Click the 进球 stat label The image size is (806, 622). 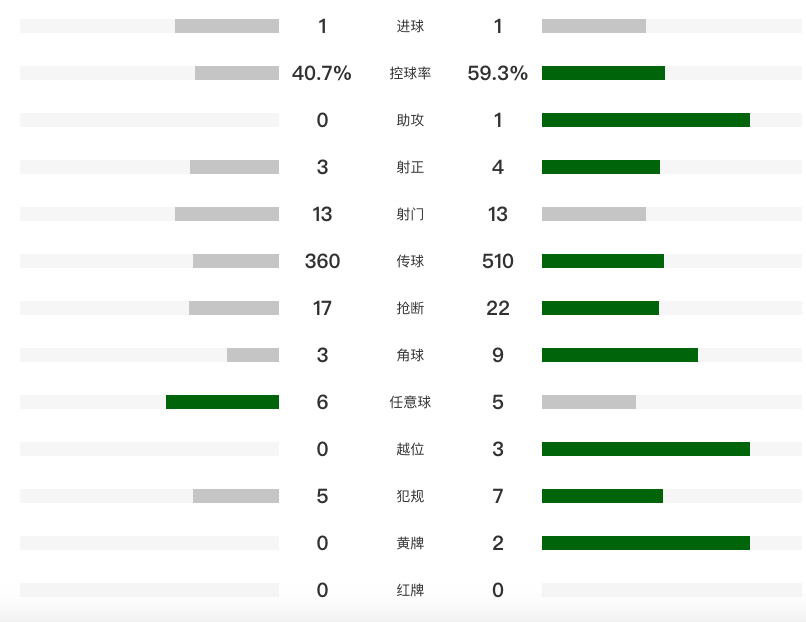(410, 26)
